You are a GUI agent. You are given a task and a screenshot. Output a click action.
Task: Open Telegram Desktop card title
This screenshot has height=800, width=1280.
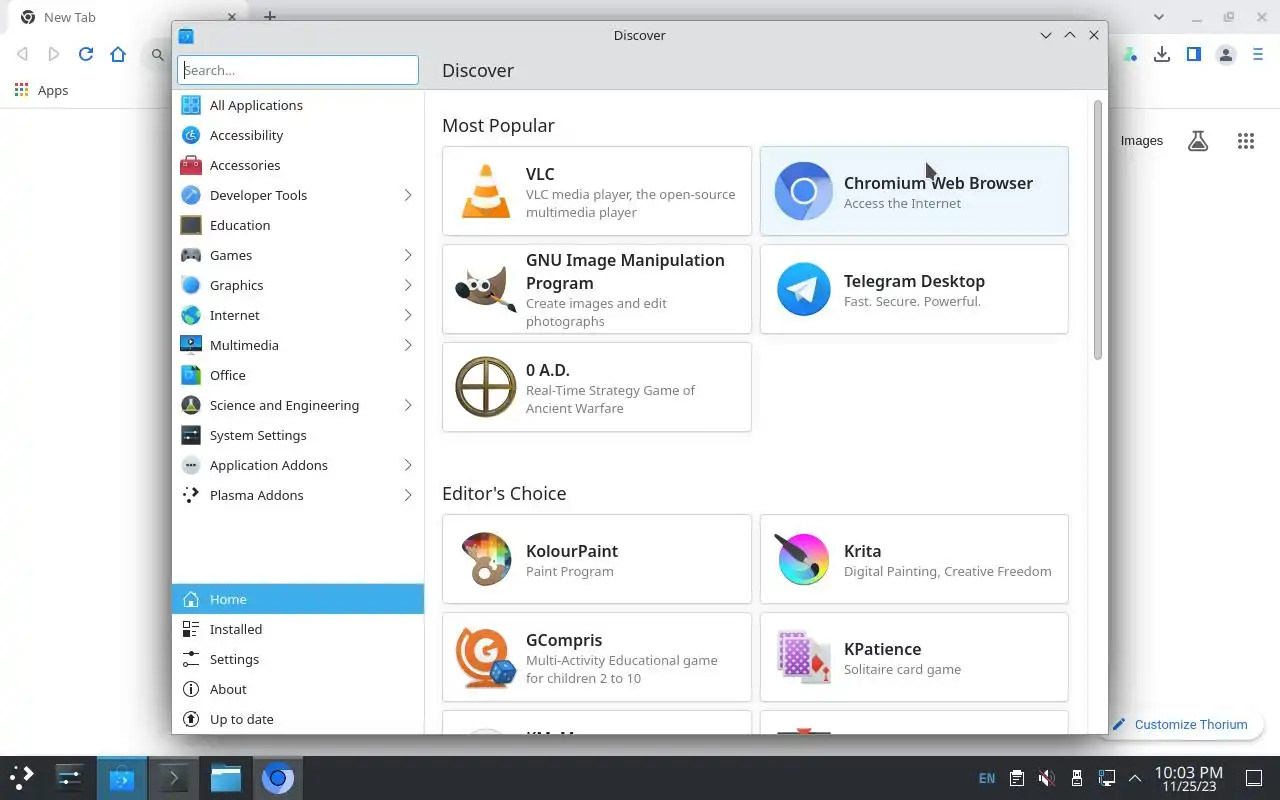click(914, 281)
